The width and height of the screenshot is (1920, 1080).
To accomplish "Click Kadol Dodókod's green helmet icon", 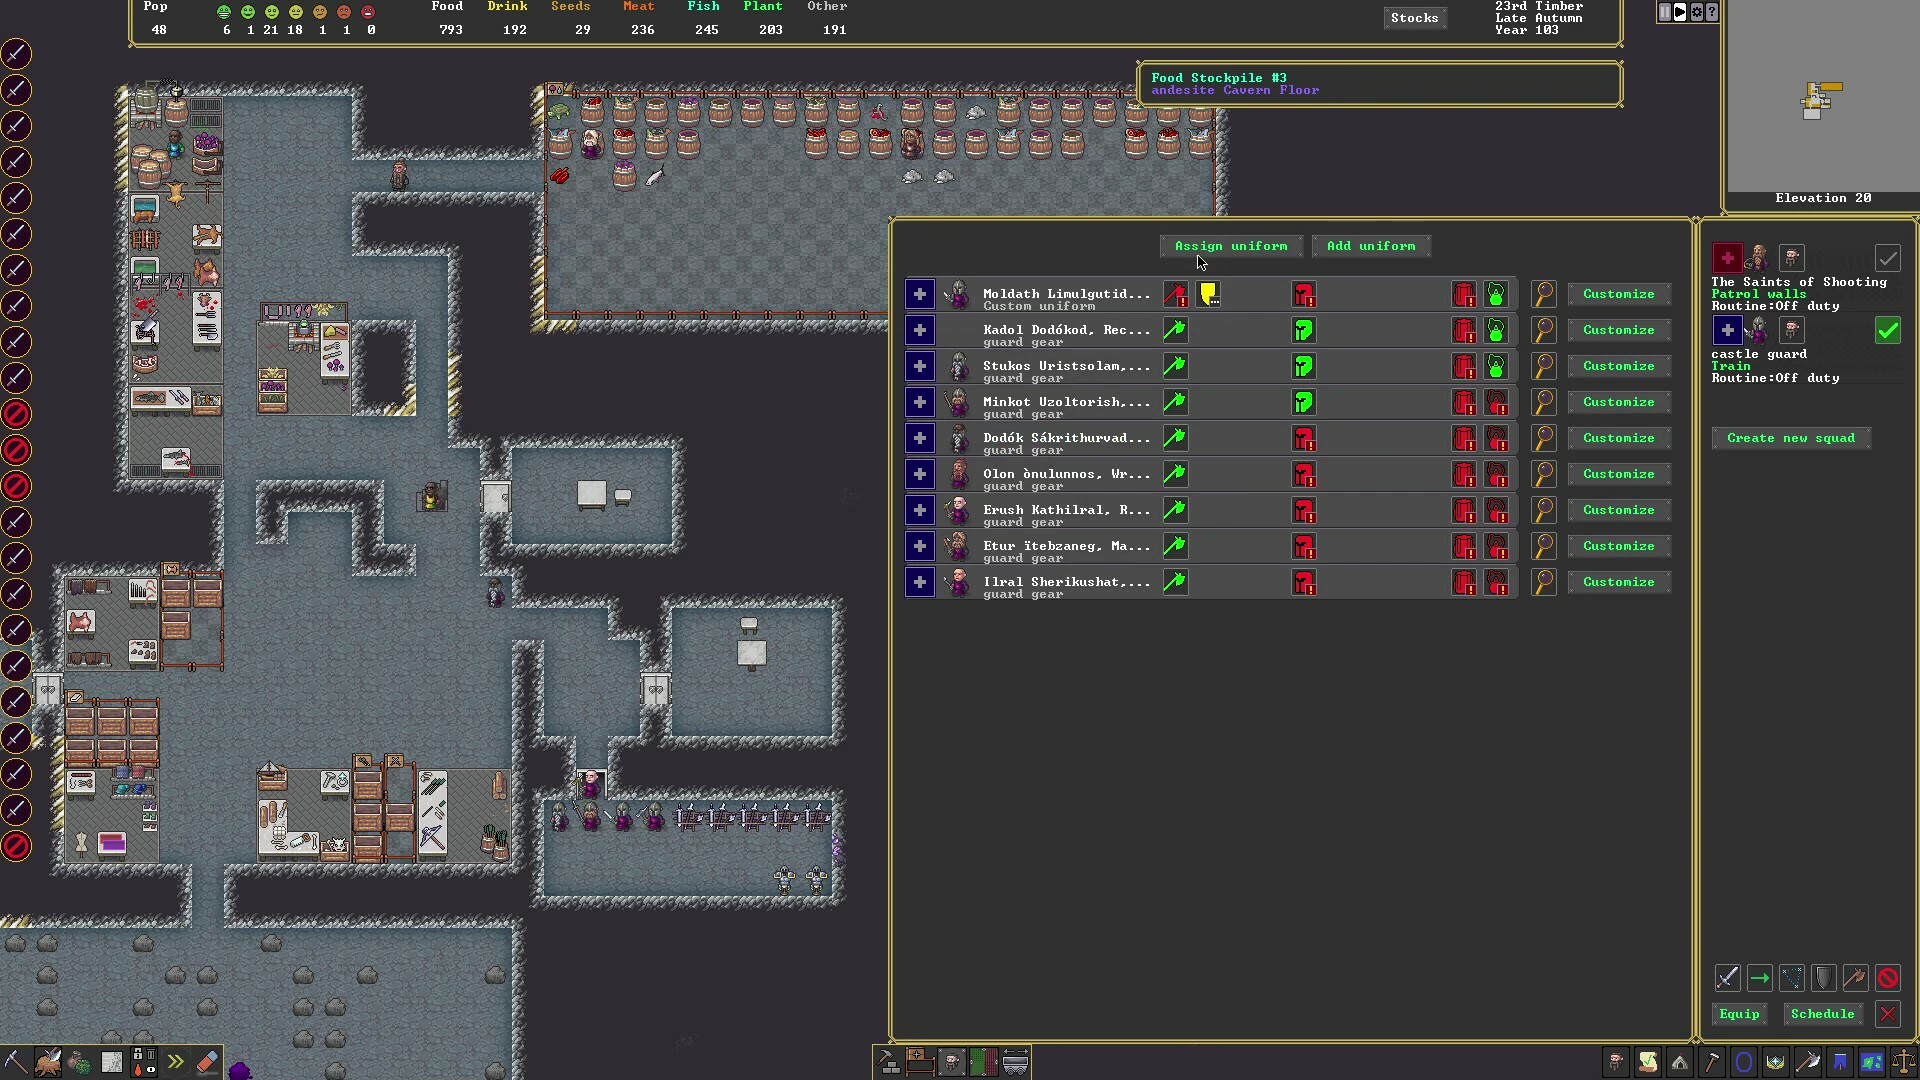I will [1303, 330].
